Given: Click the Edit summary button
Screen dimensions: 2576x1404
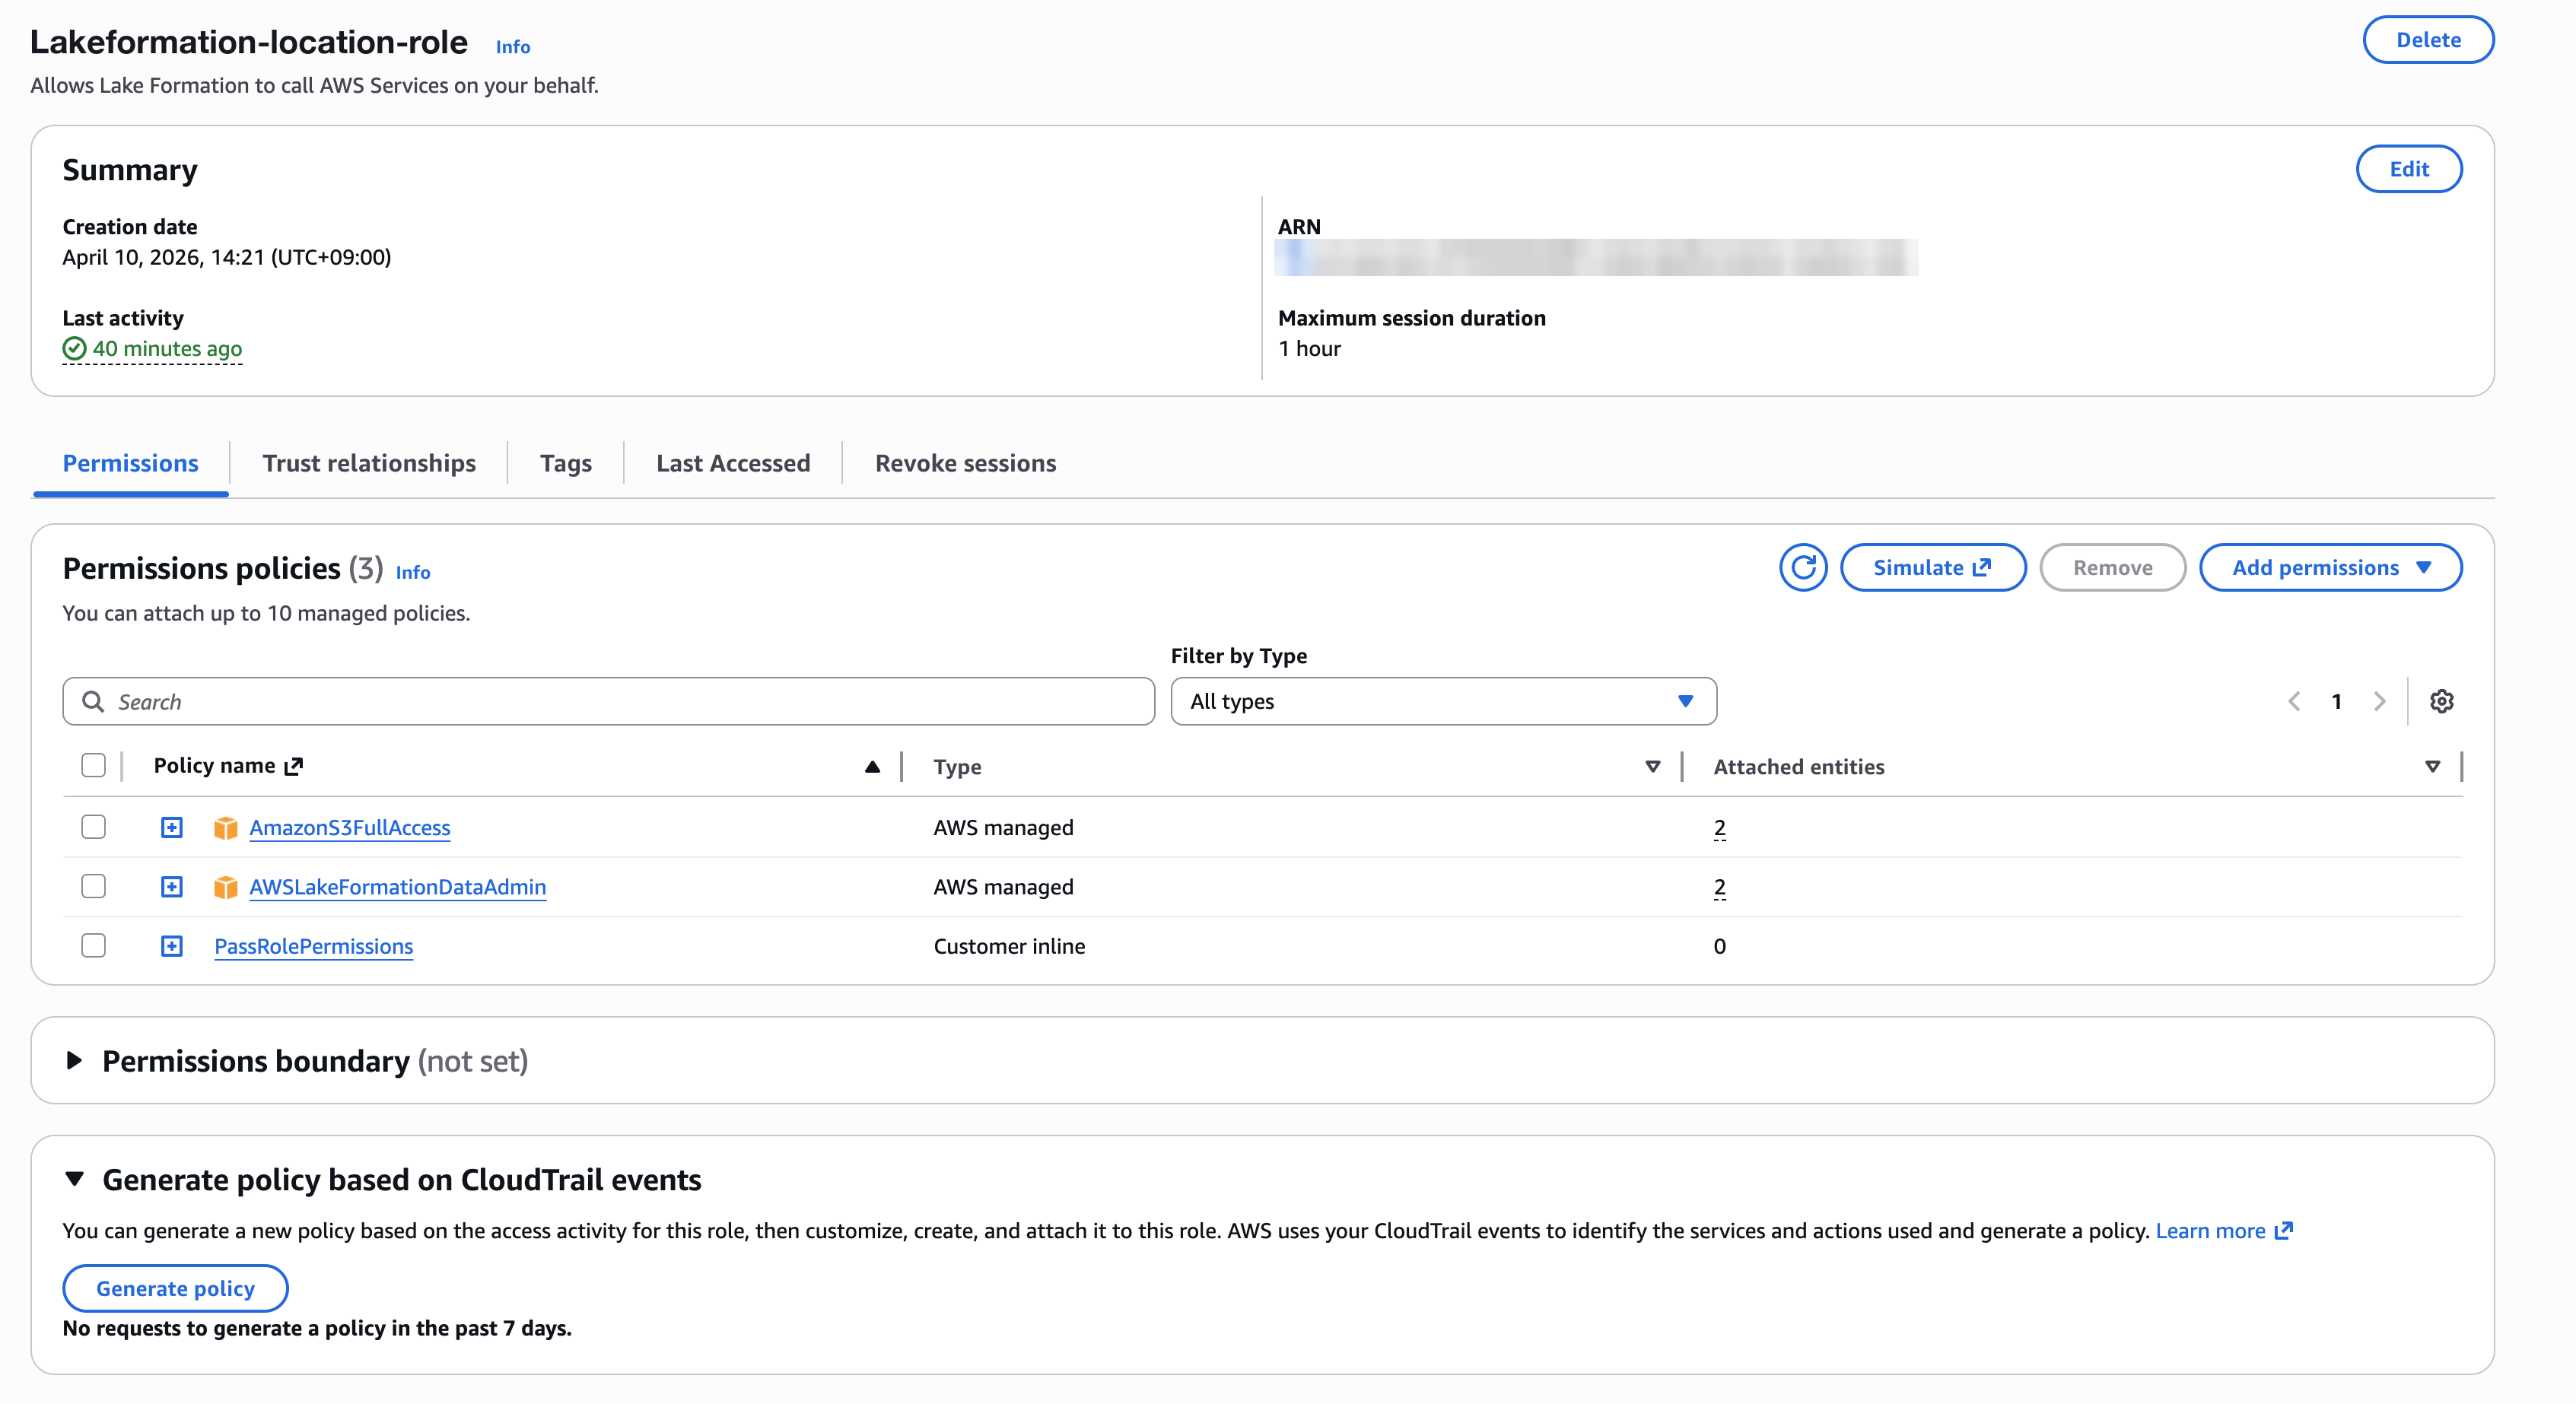Looking at the screenshot, I should tap(2409, 169).
